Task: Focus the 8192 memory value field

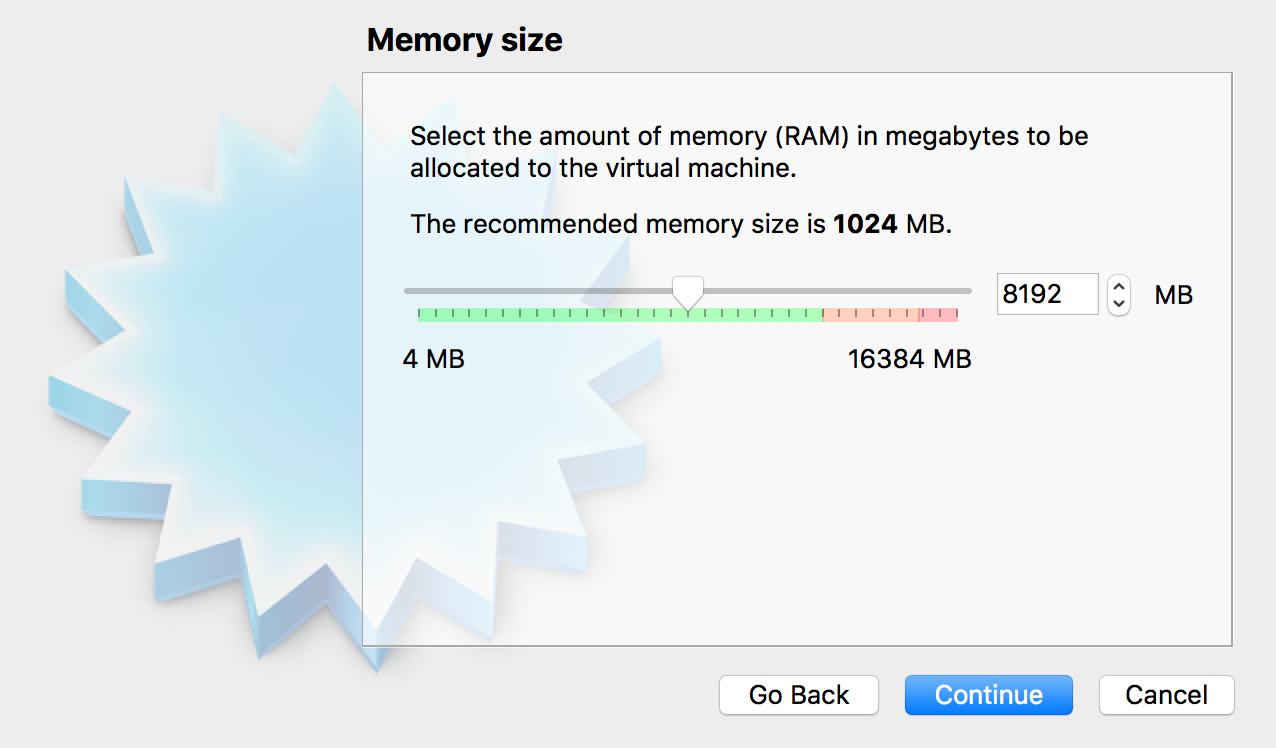Action: (x=1047, y=294)
